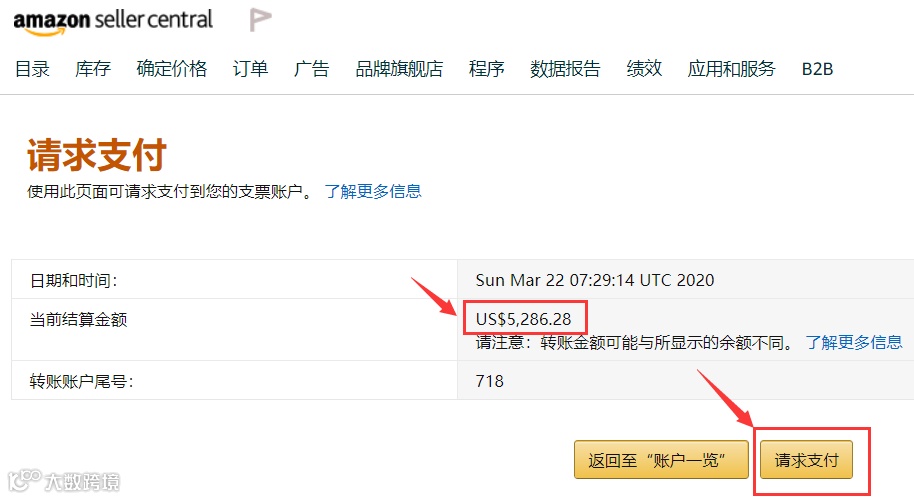The width and height of the screenshot is (914, 499).
Task: Click the 当前结算金额 label
Action: pos(78,319)
